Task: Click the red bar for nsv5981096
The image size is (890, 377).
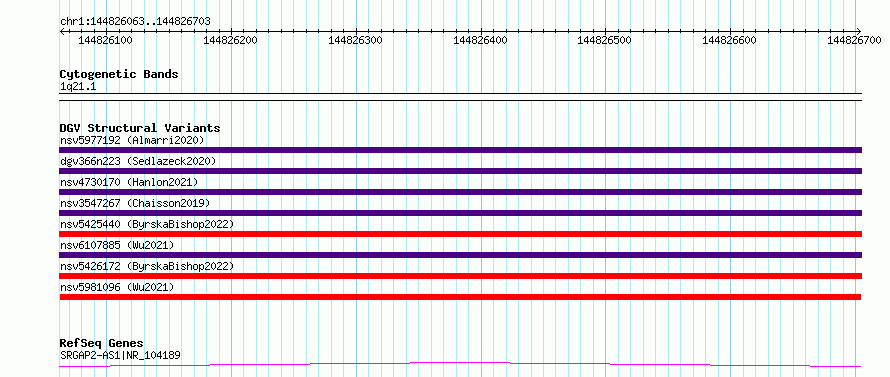Action: tap(460, 297)
